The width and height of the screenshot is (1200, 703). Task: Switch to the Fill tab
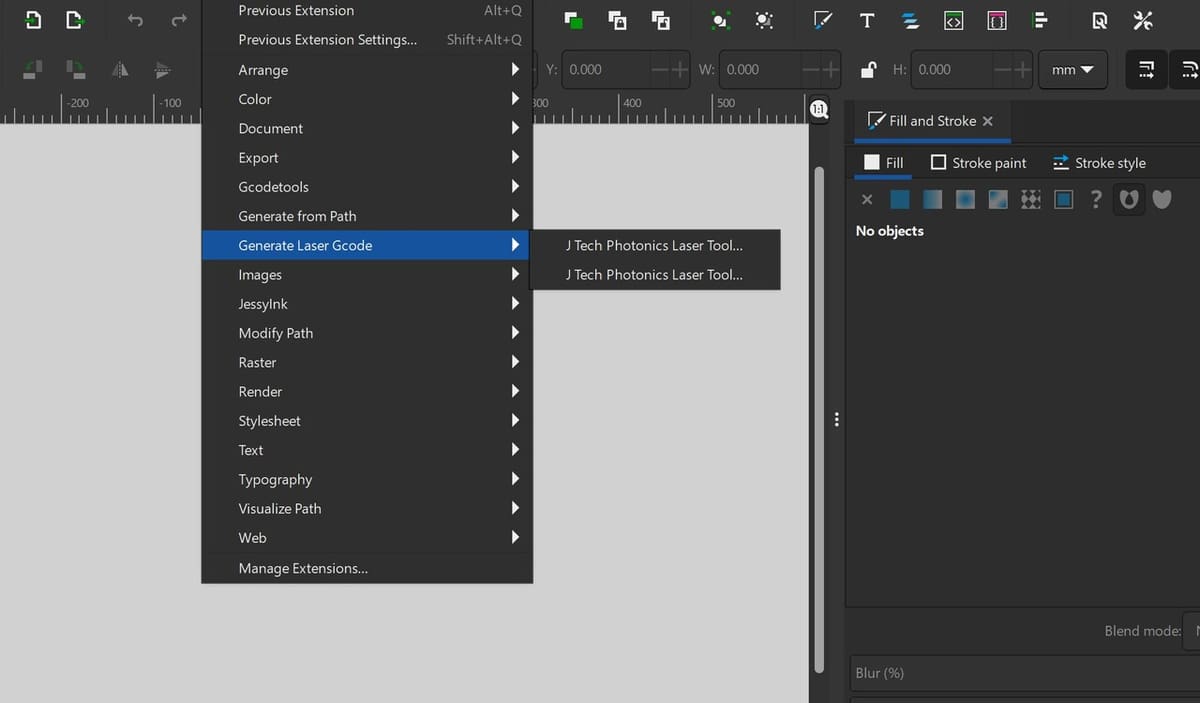(x=883, y=163)
